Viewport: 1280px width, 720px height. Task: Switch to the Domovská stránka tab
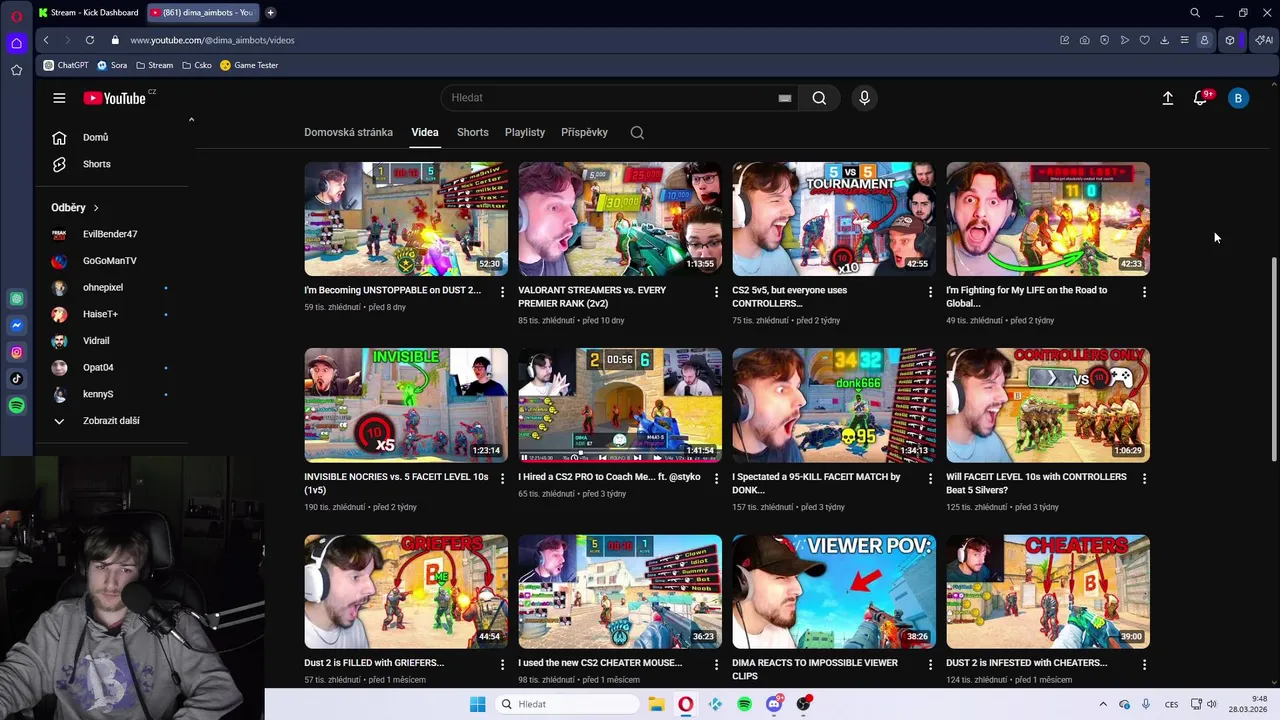[x=348, y=132]
